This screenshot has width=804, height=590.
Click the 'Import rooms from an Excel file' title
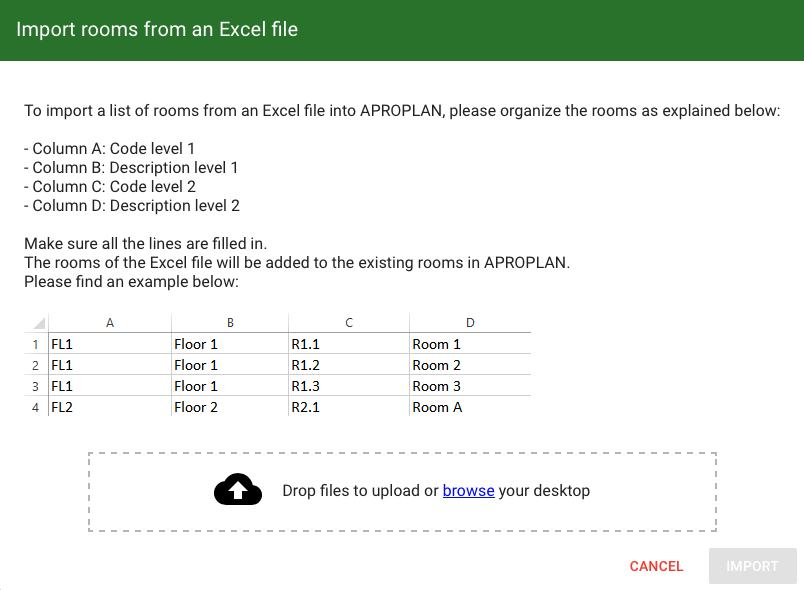157,29
